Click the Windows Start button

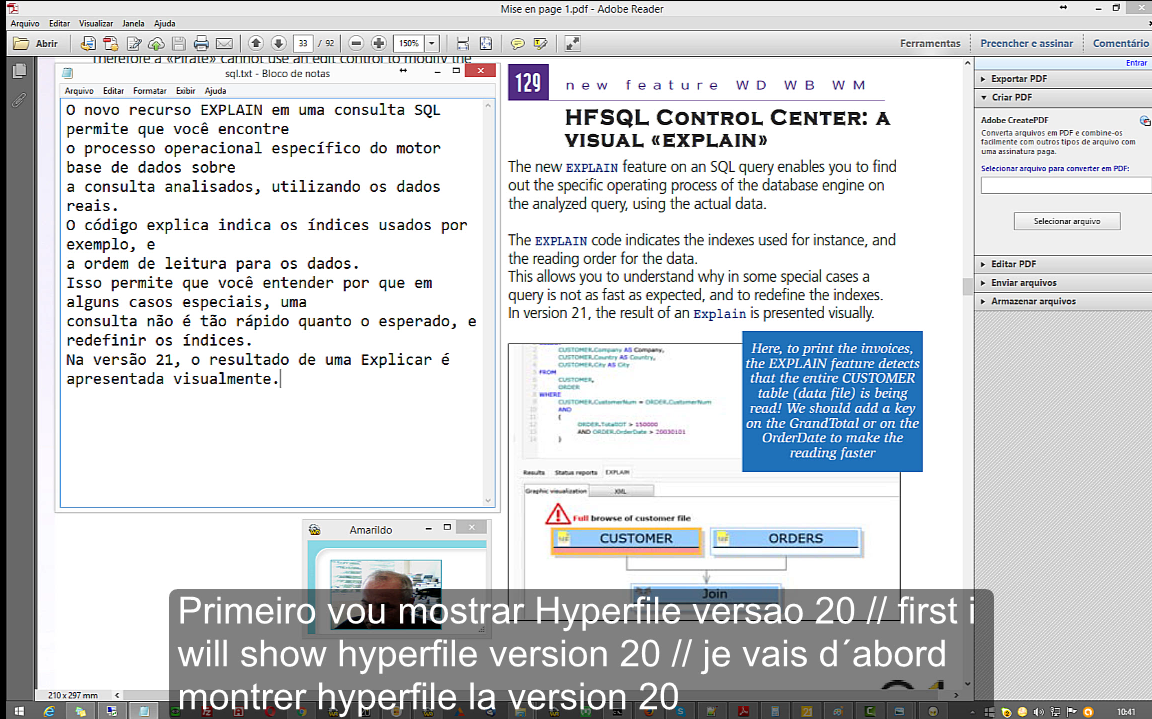coord(18,711)
